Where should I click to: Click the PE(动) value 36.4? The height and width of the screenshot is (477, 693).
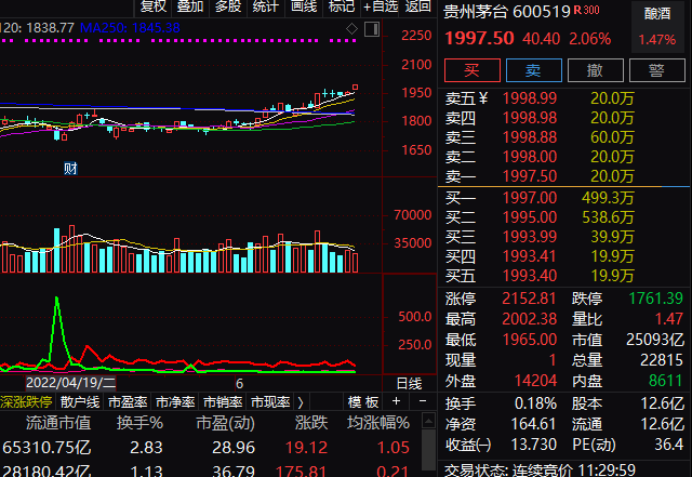[x=669, y=444]
